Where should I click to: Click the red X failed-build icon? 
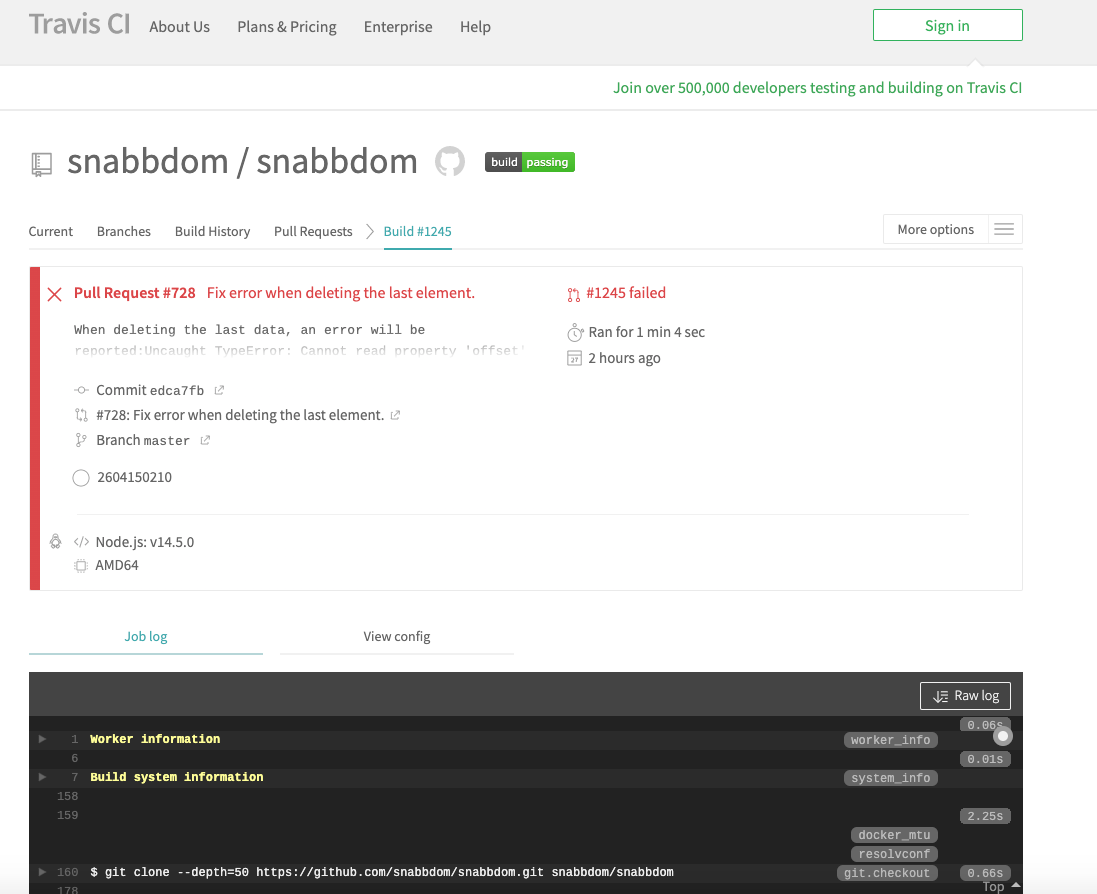coord(55,294)
